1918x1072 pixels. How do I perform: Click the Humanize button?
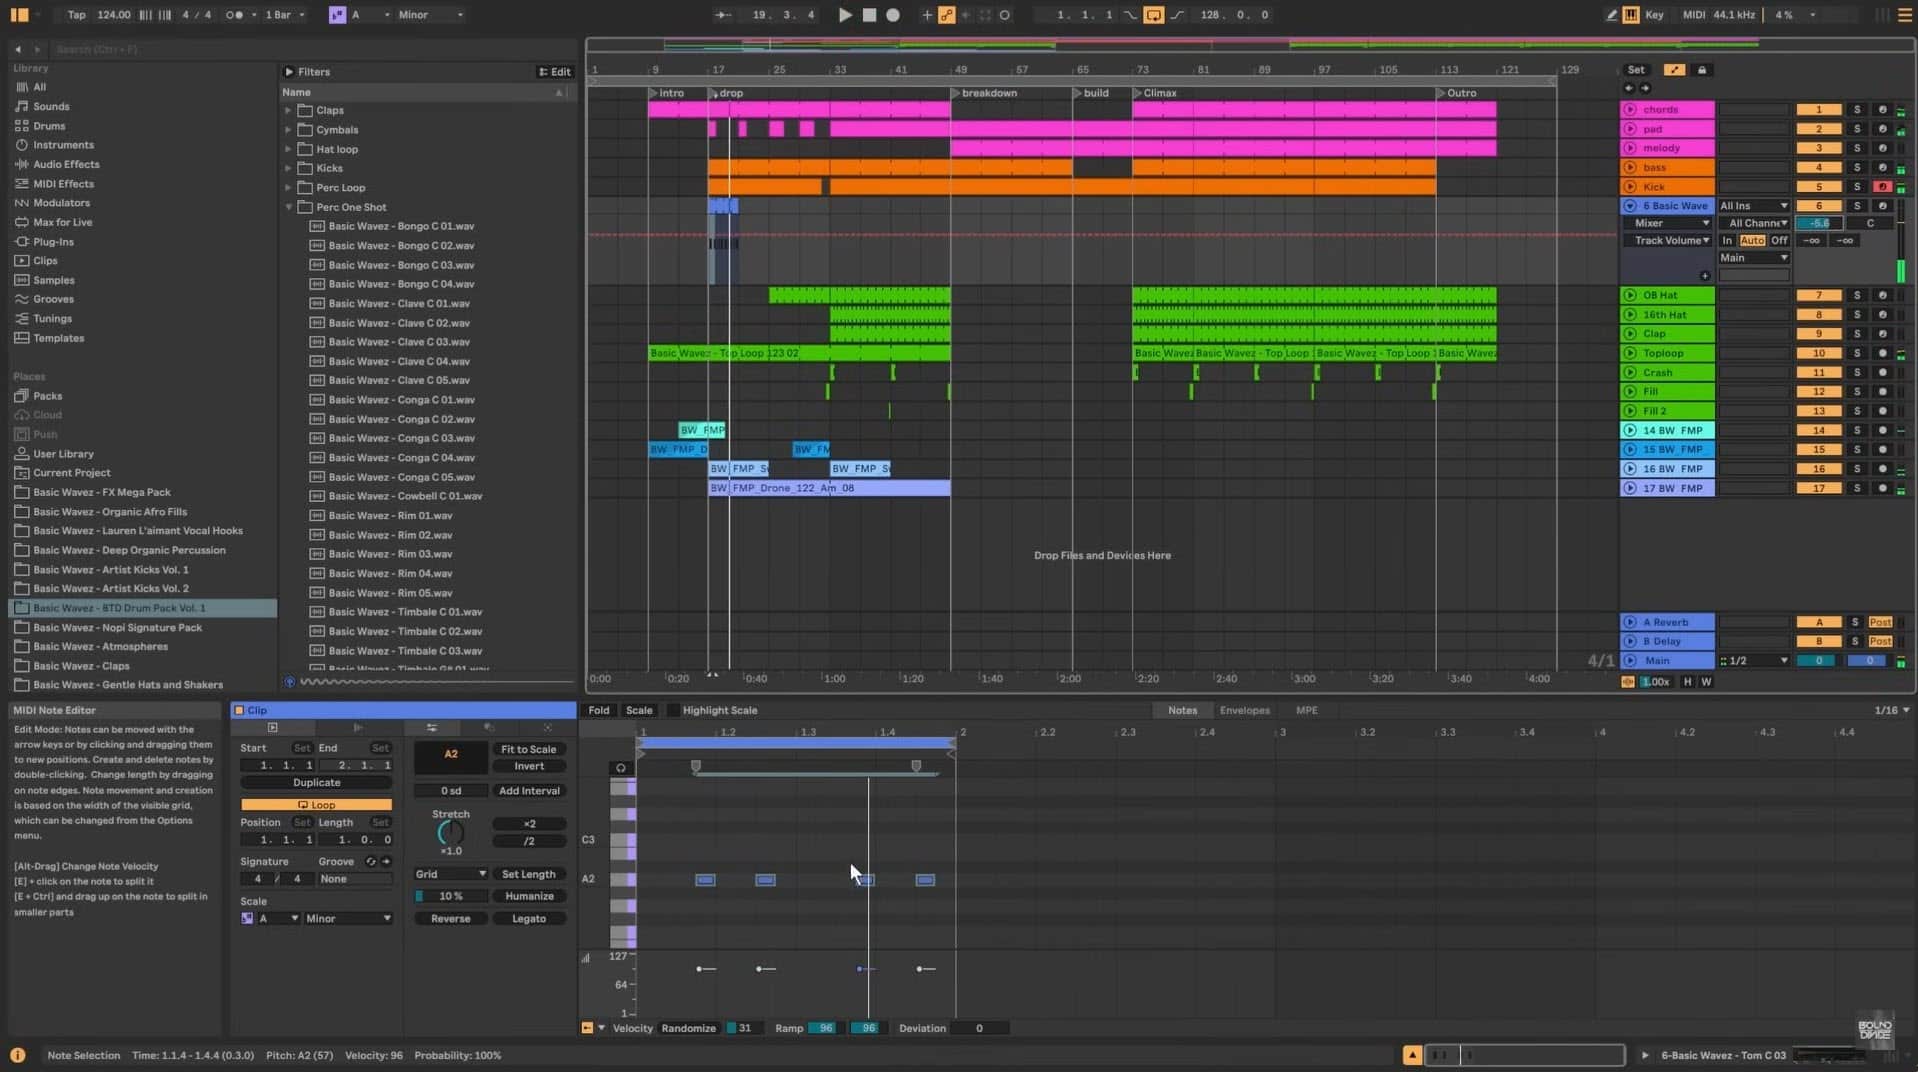coord(529,896)
